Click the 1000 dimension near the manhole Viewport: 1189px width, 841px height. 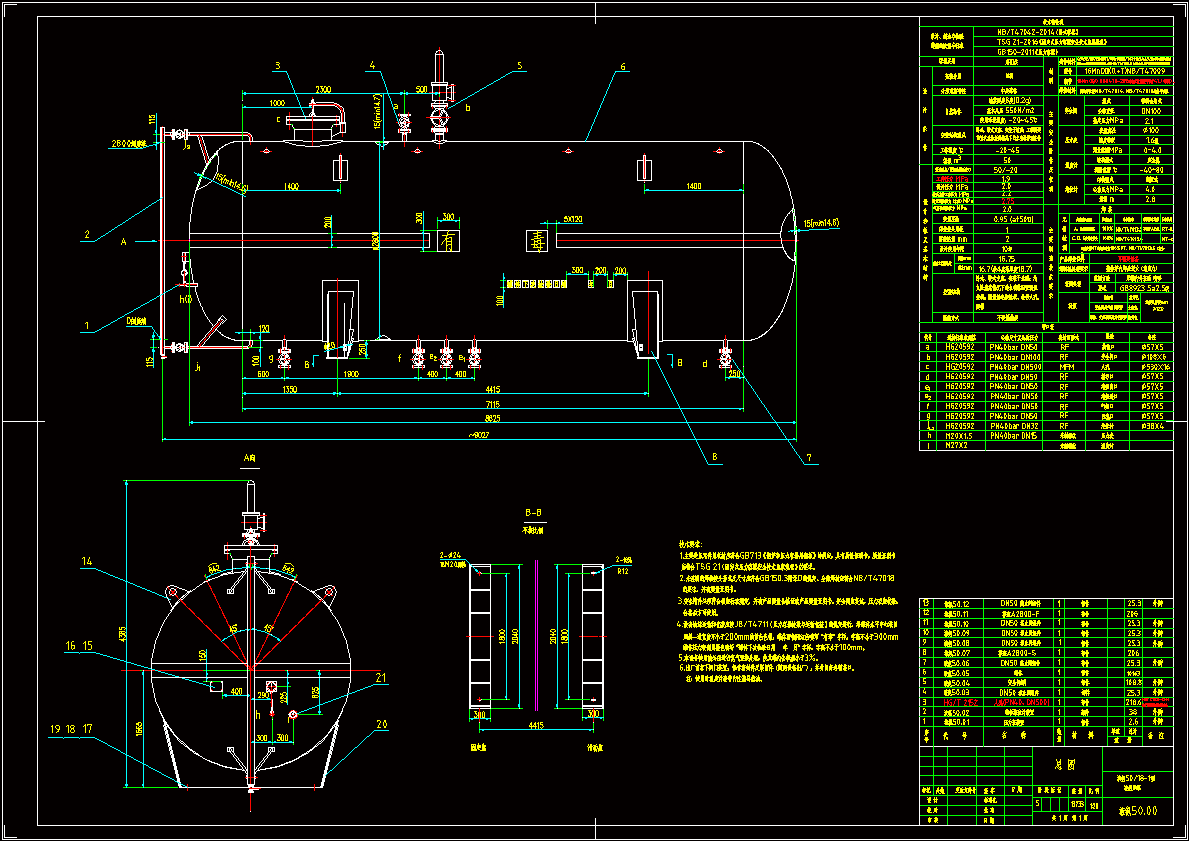pyautogui.click(x=277, y=102)
